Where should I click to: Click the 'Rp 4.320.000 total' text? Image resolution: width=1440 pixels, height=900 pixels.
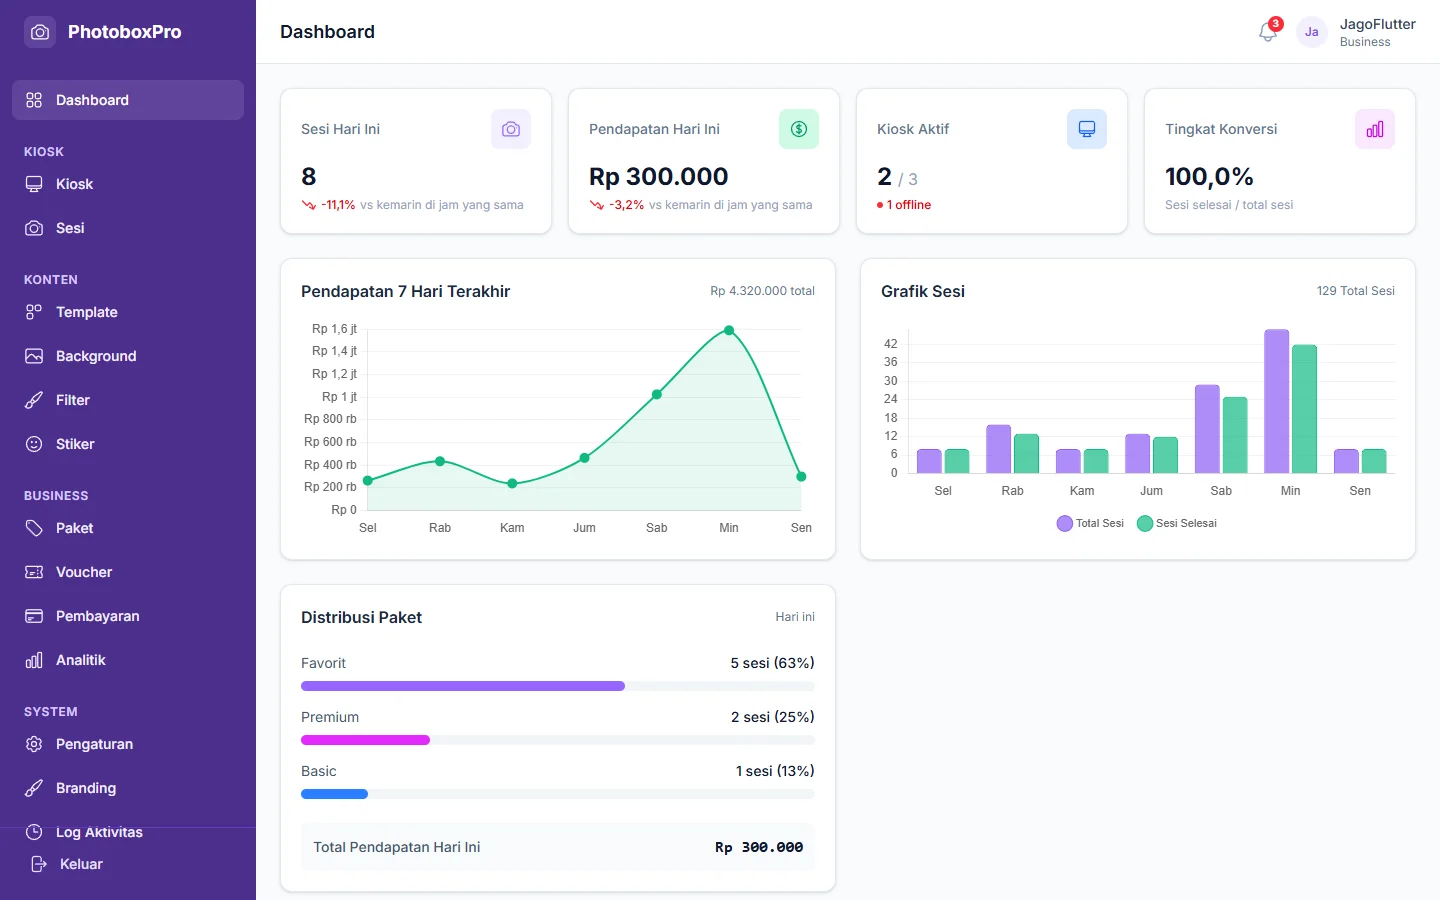point(762,291)
